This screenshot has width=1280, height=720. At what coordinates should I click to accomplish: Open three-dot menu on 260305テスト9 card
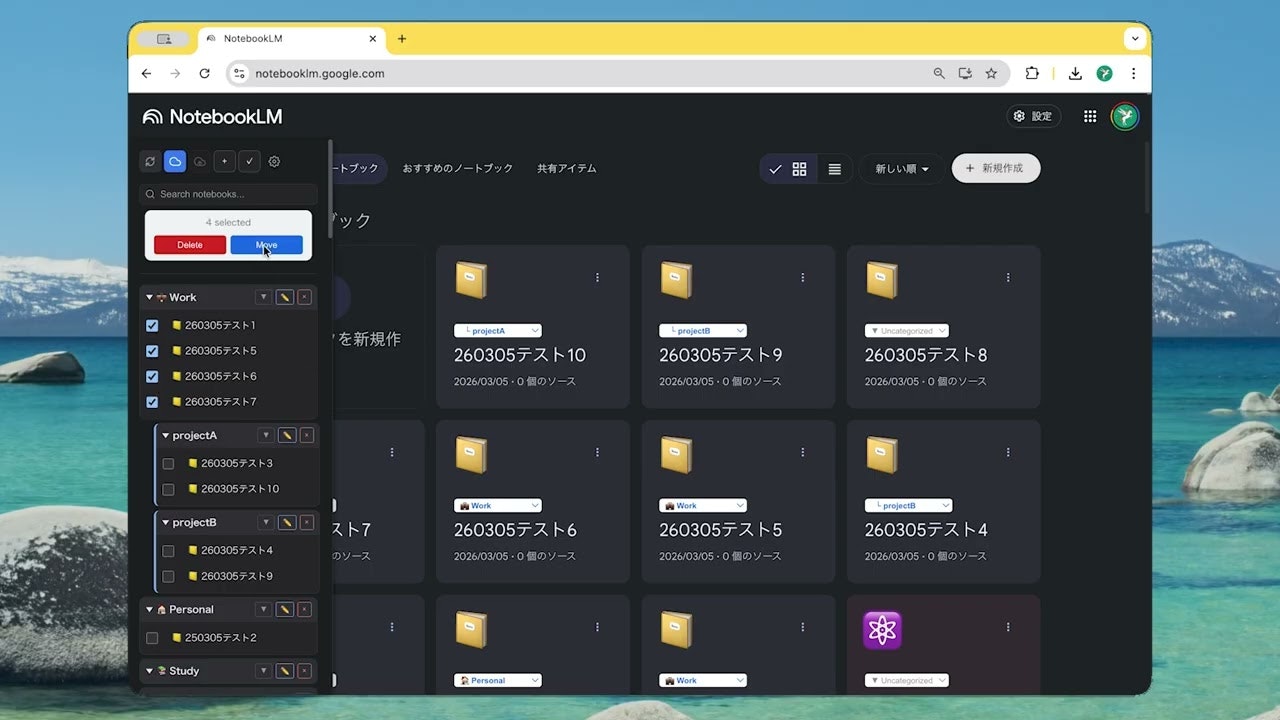803,277
